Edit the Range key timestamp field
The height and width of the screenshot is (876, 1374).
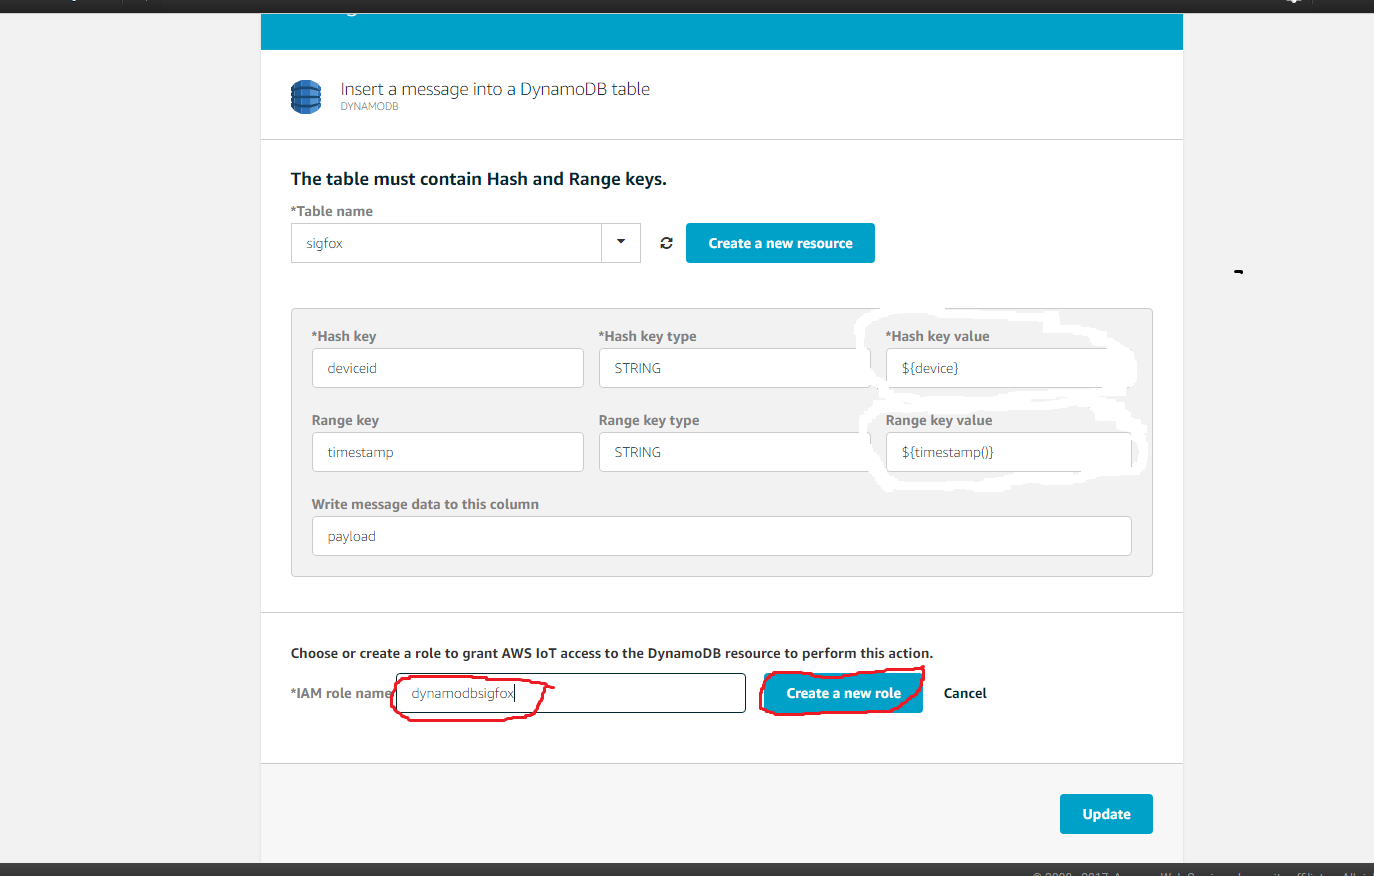(x=447, y=452)
